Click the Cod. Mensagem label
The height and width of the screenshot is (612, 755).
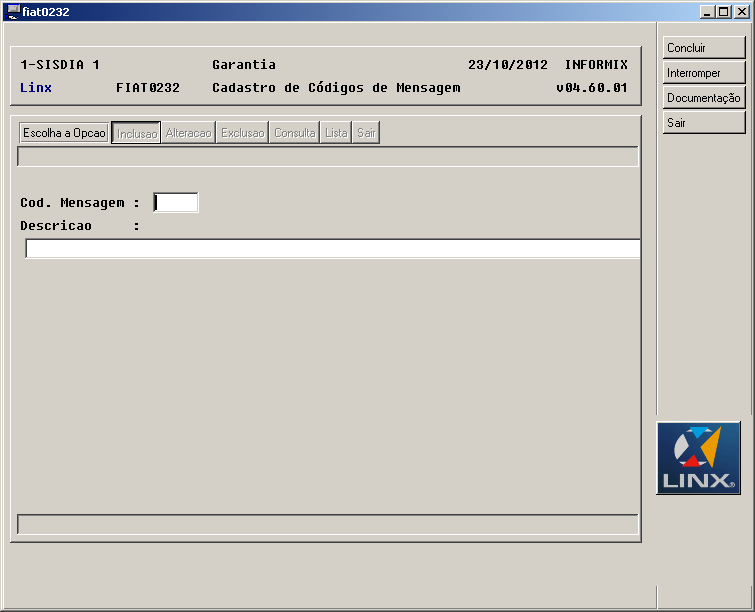(80, 203)
